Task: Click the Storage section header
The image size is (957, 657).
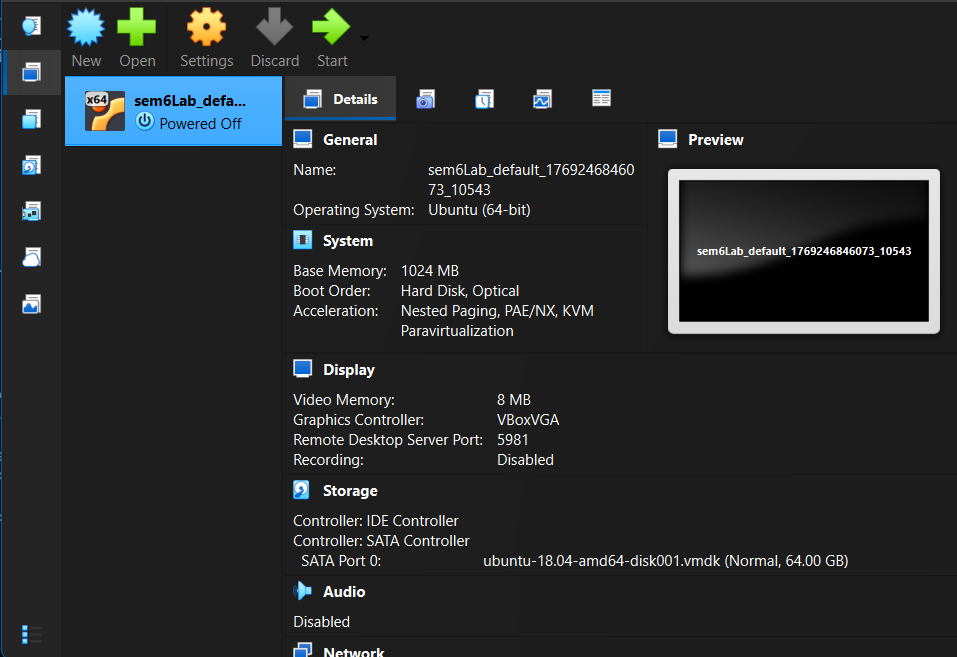Action: [x=349, y=491]
